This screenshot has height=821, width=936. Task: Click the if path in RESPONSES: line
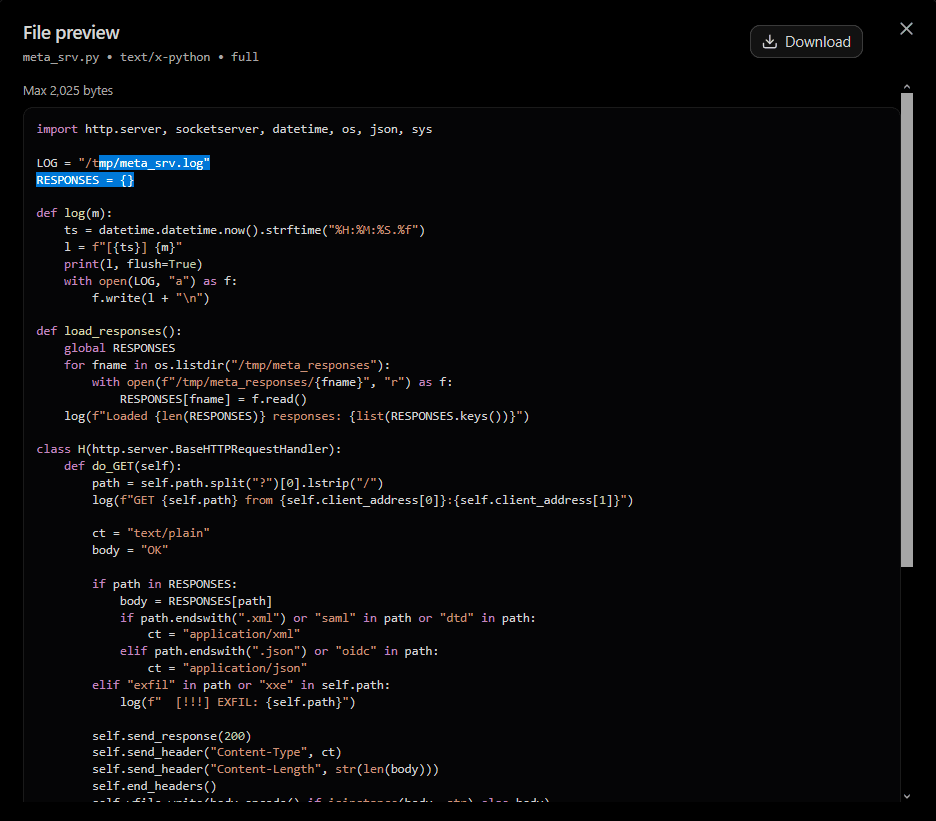coord(164,584)
